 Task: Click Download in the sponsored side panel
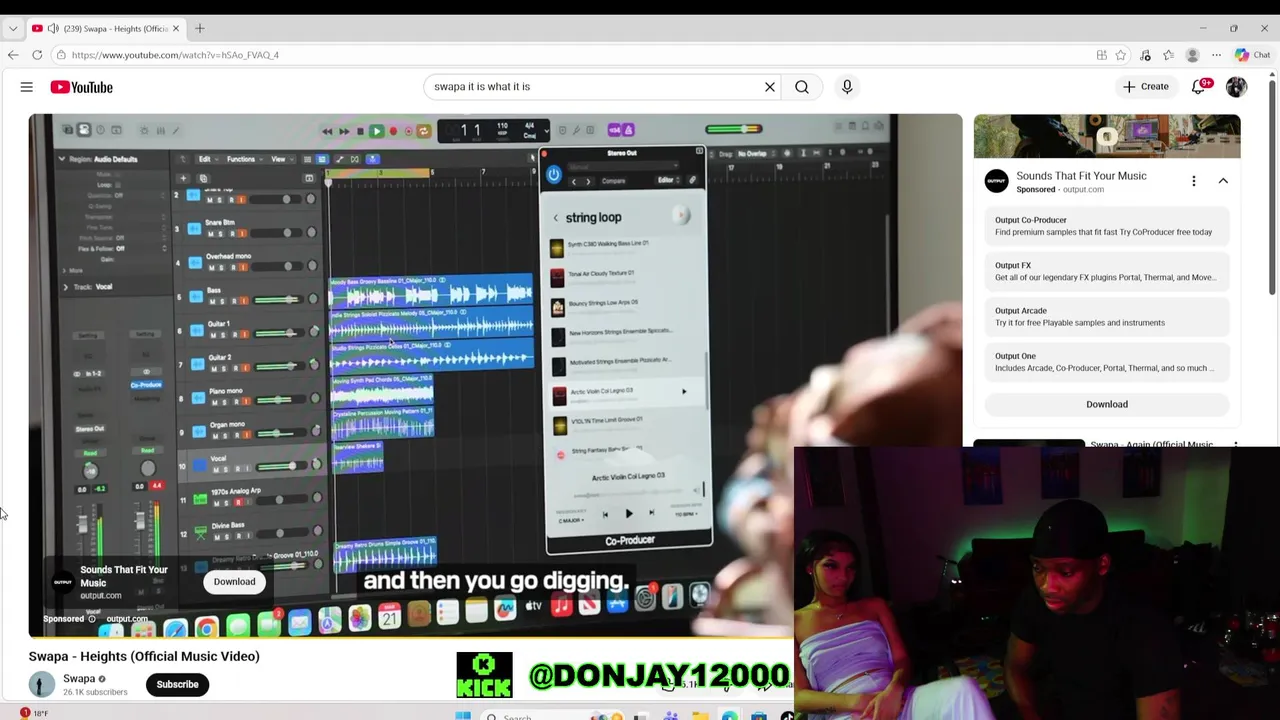(1107, 404)
